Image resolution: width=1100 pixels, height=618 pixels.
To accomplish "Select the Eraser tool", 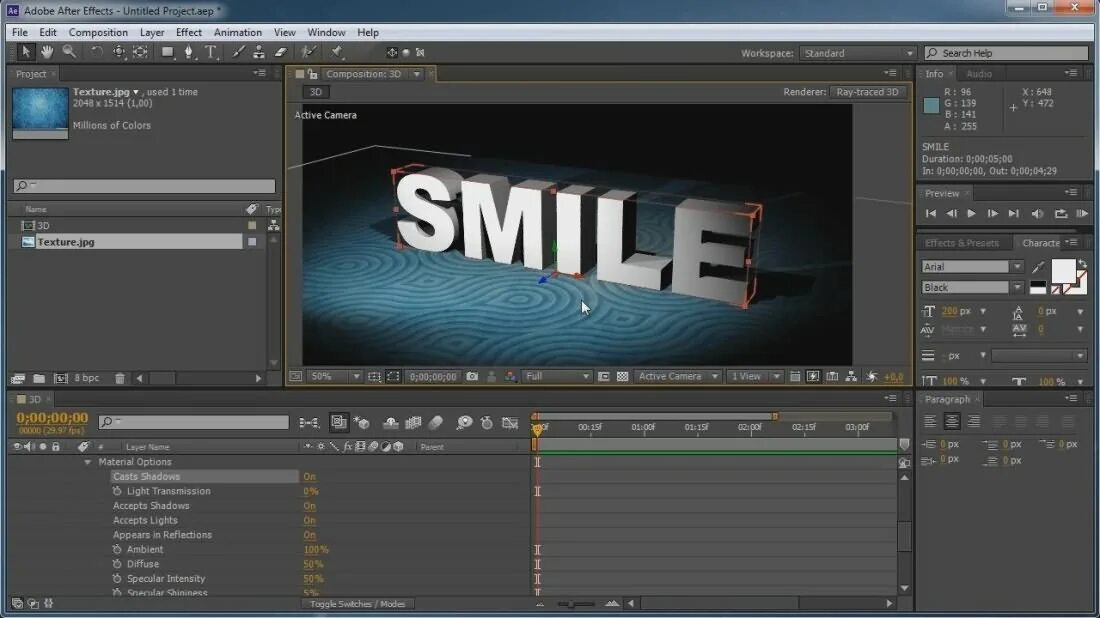I will pos(281,52).
